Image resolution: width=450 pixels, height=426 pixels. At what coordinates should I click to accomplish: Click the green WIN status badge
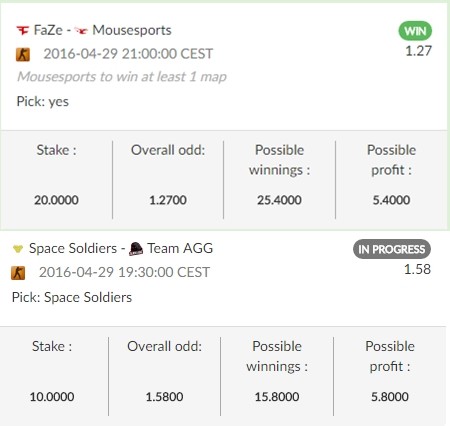tap(415, 31)
